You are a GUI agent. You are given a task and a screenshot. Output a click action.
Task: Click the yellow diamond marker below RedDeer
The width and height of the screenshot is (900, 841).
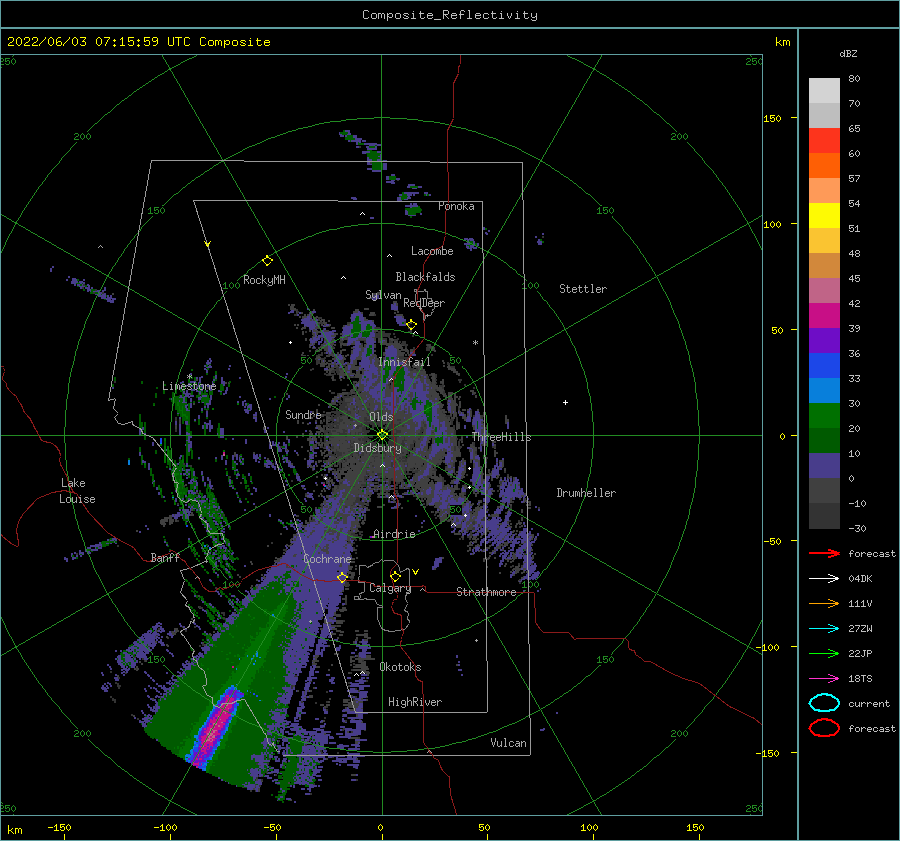[411, 325]
